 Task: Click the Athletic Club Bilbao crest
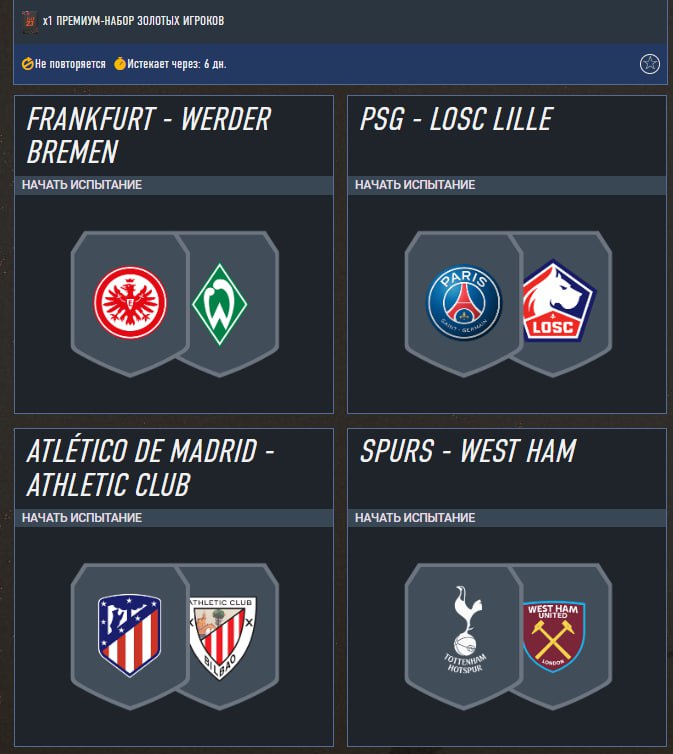pos(222,635)
